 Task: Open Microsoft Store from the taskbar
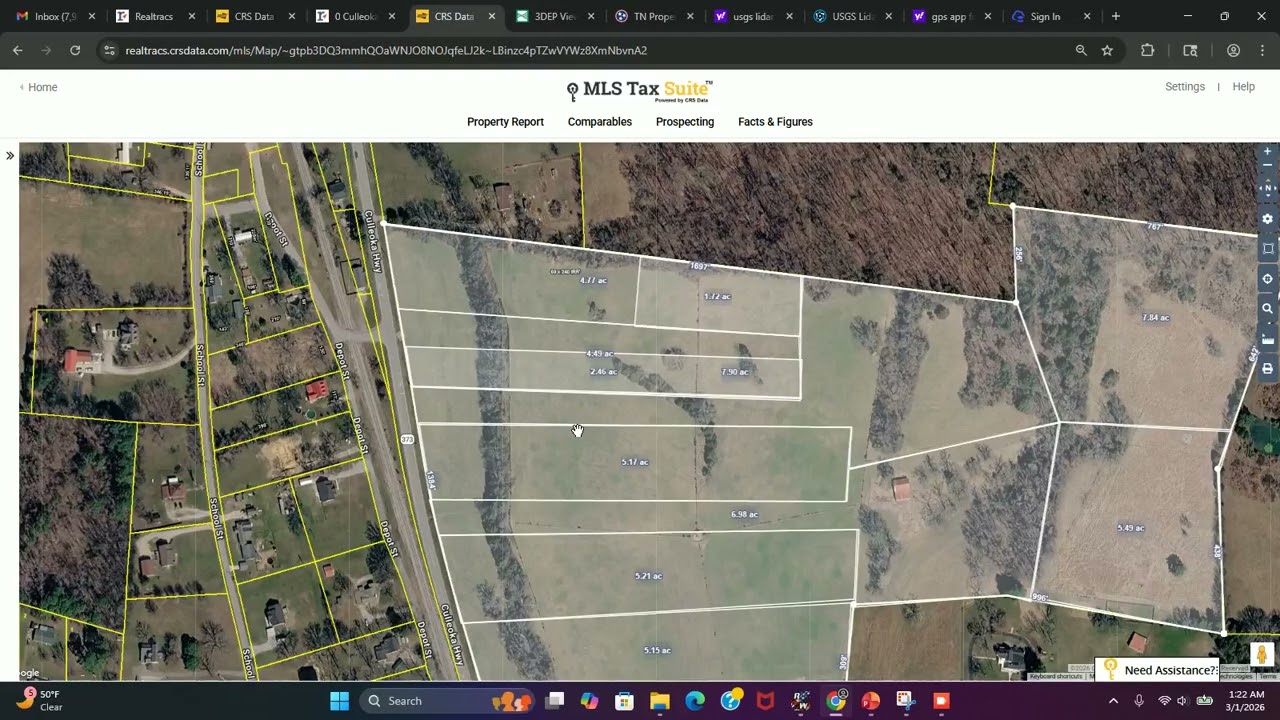pos(624,701)
